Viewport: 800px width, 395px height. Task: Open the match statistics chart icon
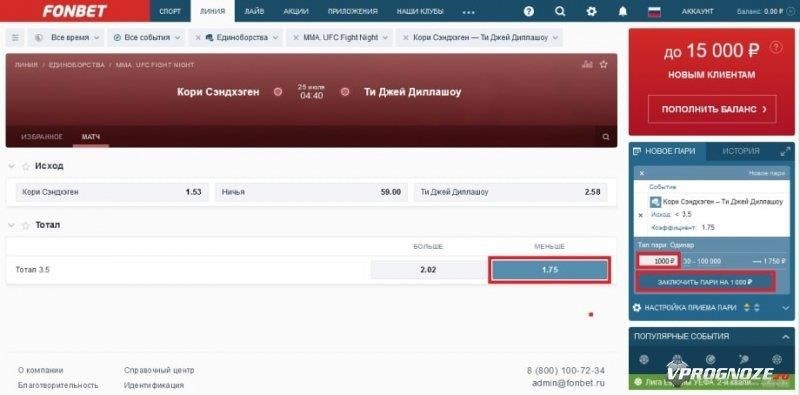587,64
